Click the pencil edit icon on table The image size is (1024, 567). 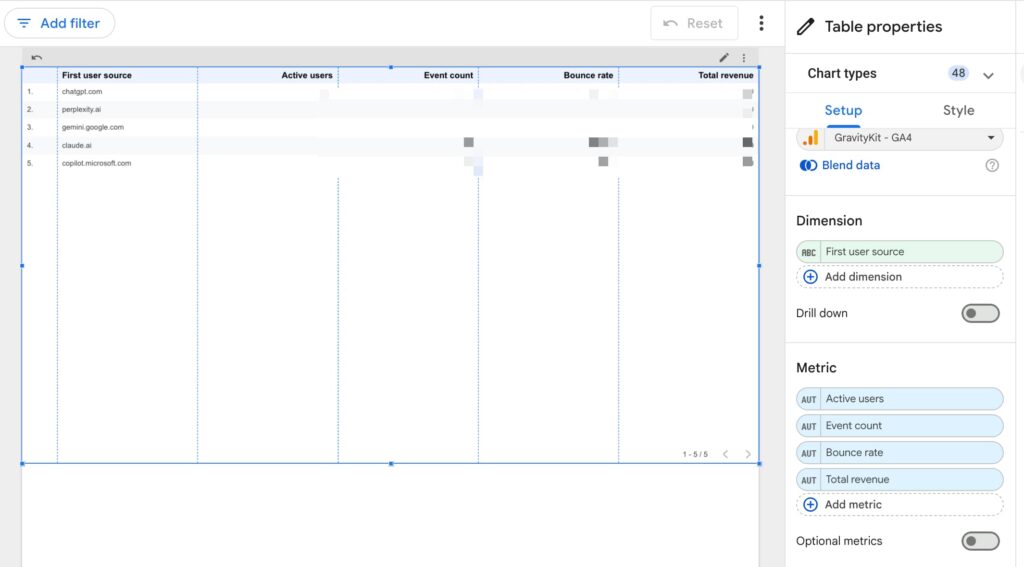724,58
